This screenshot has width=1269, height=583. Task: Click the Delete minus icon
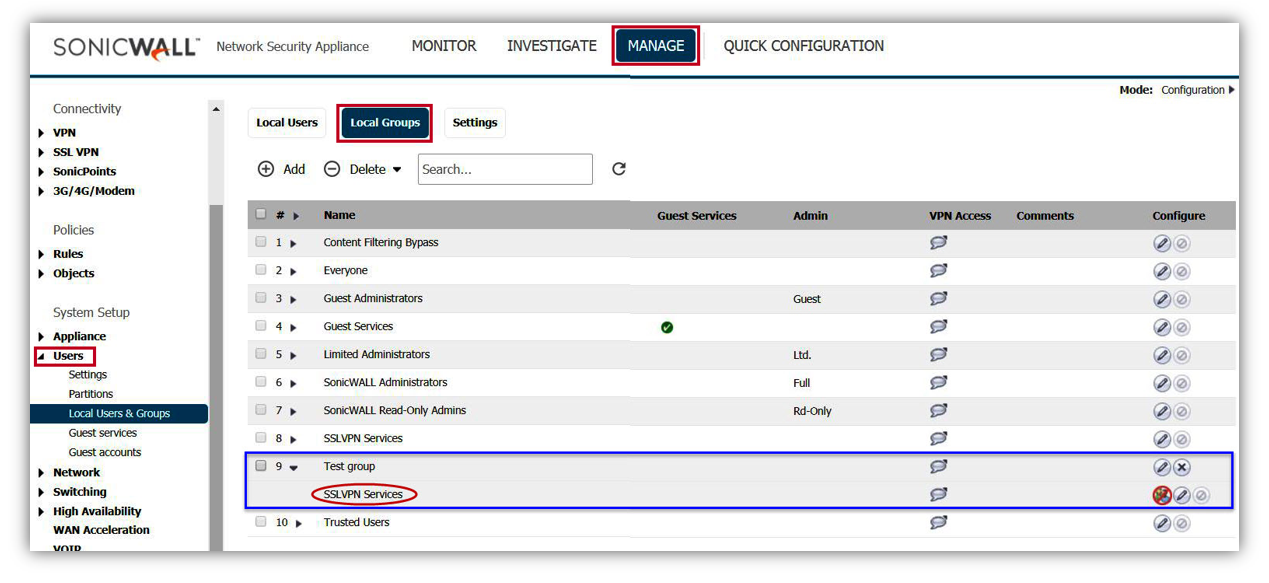pyautogui.click(x=332, y=169)
